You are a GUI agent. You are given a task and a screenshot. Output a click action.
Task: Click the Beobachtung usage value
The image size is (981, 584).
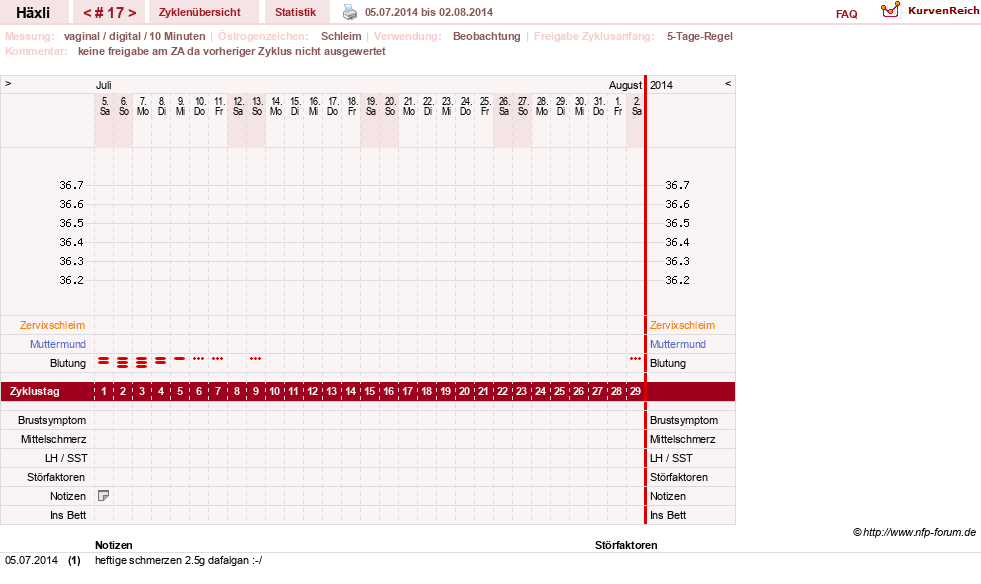click(x=487, y=36)
